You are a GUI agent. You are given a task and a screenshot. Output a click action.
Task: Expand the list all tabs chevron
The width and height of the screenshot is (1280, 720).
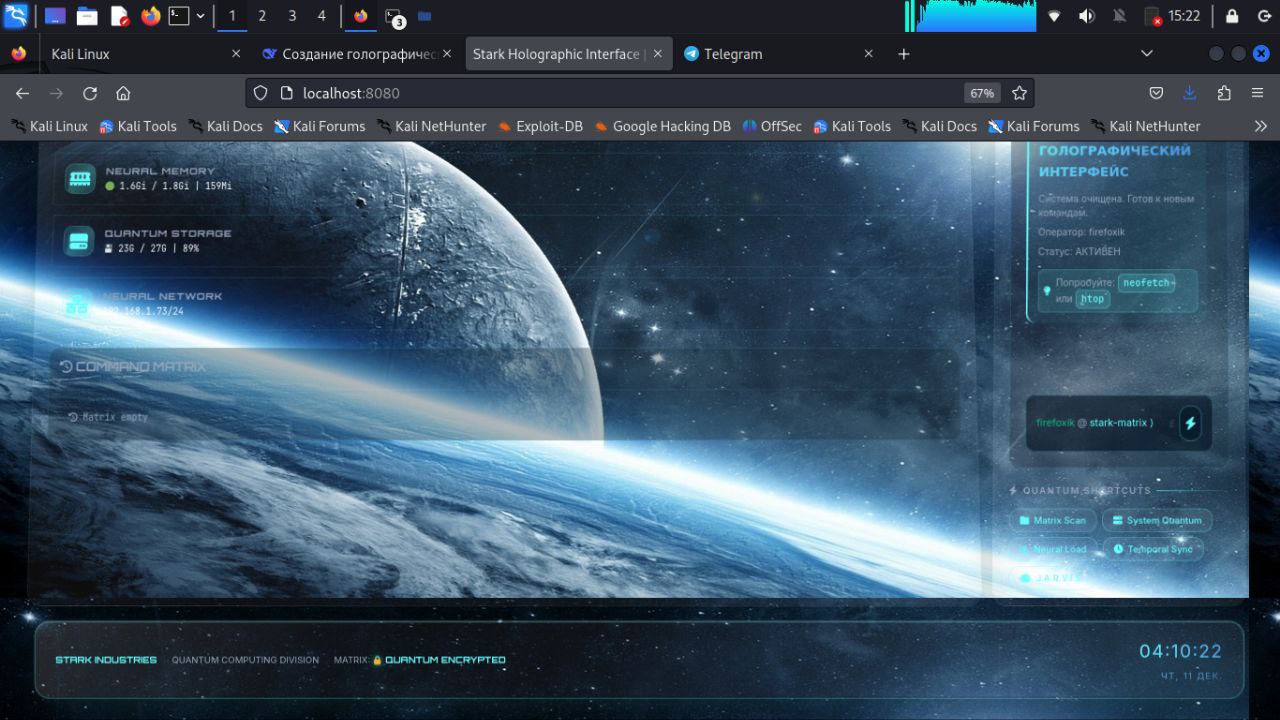1147,54
